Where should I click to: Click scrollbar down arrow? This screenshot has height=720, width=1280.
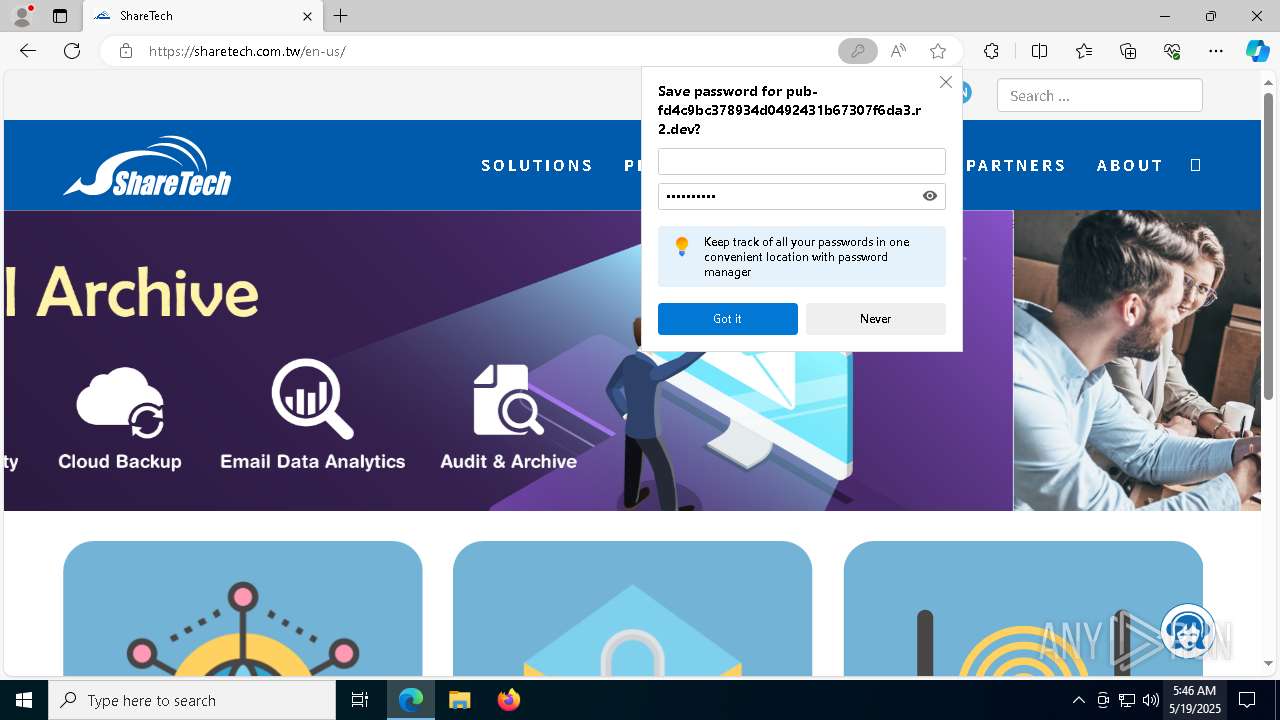pyautogui.click(x=1268, y=663)
